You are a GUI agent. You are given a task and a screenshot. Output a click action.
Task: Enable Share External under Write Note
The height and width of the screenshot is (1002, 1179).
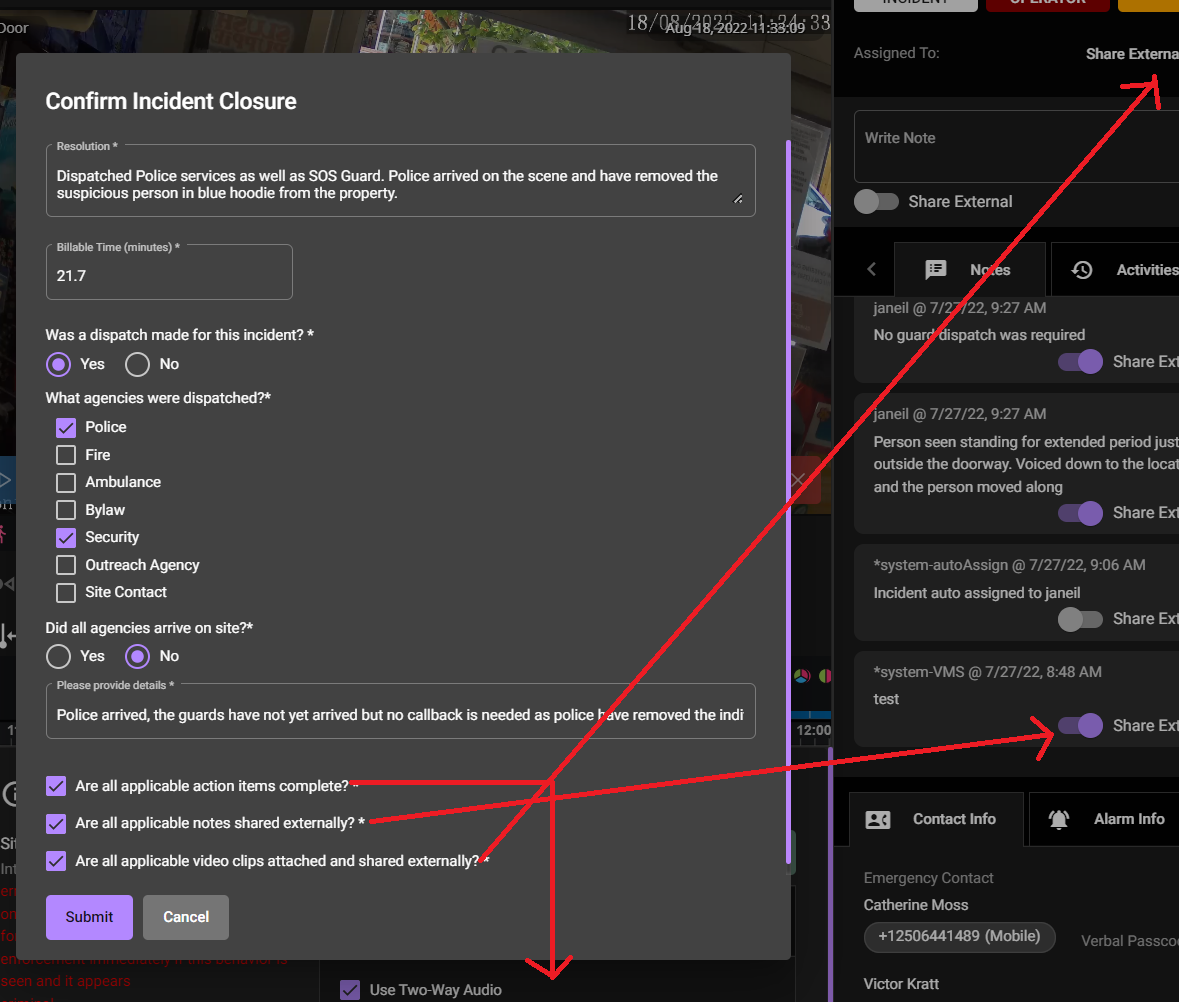877,201
